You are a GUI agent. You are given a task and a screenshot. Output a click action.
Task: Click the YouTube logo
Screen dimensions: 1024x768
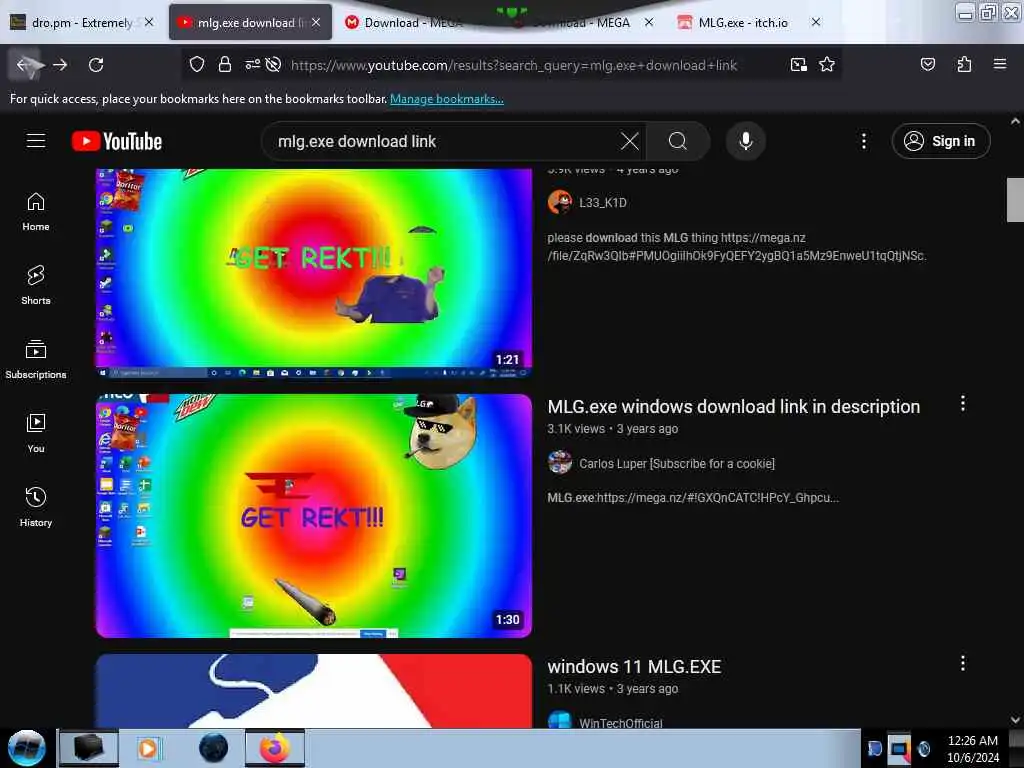[117, 141]
